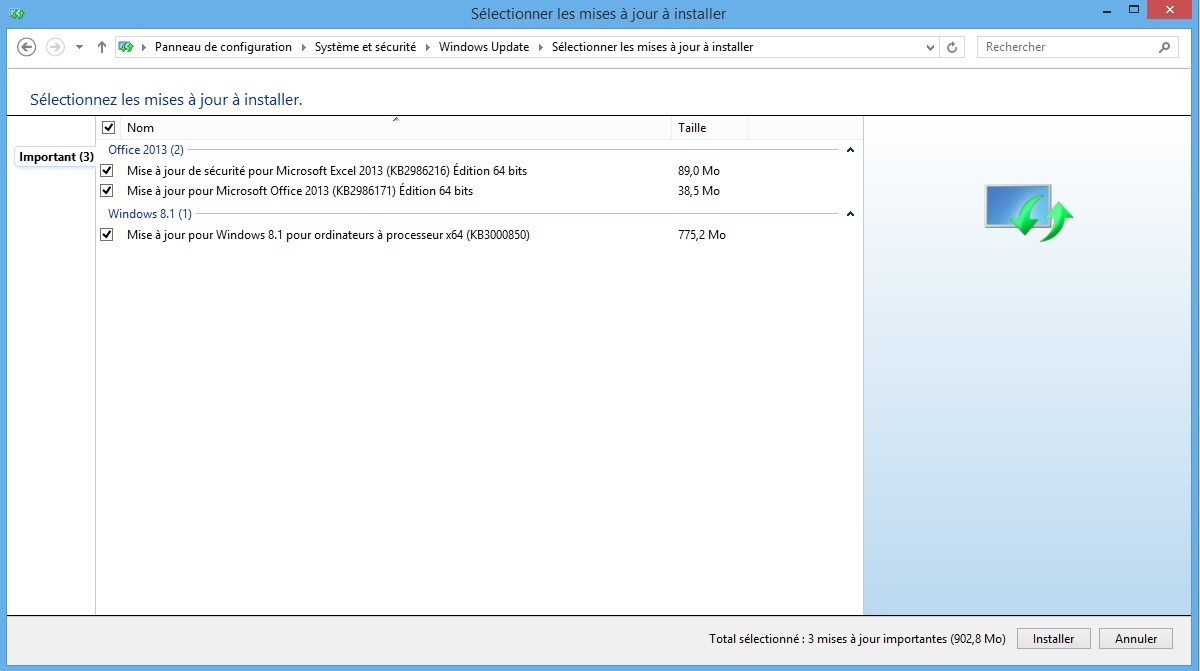Open Système et sécurité breadcrumb
1200x671 pixels.
(365, 47)
